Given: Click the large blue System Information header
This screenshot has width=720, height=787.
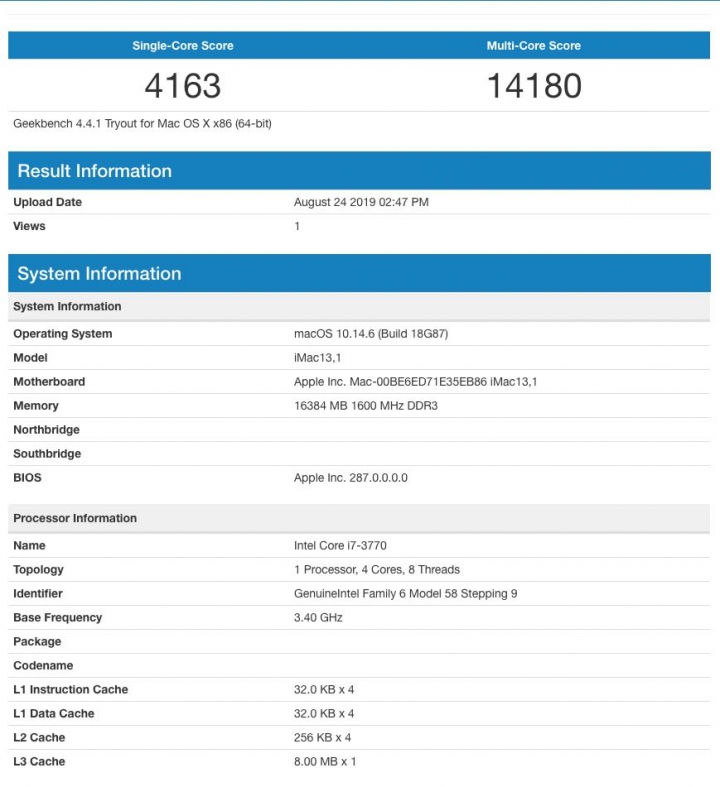Looking at the screenshot, I should point(359,273).
